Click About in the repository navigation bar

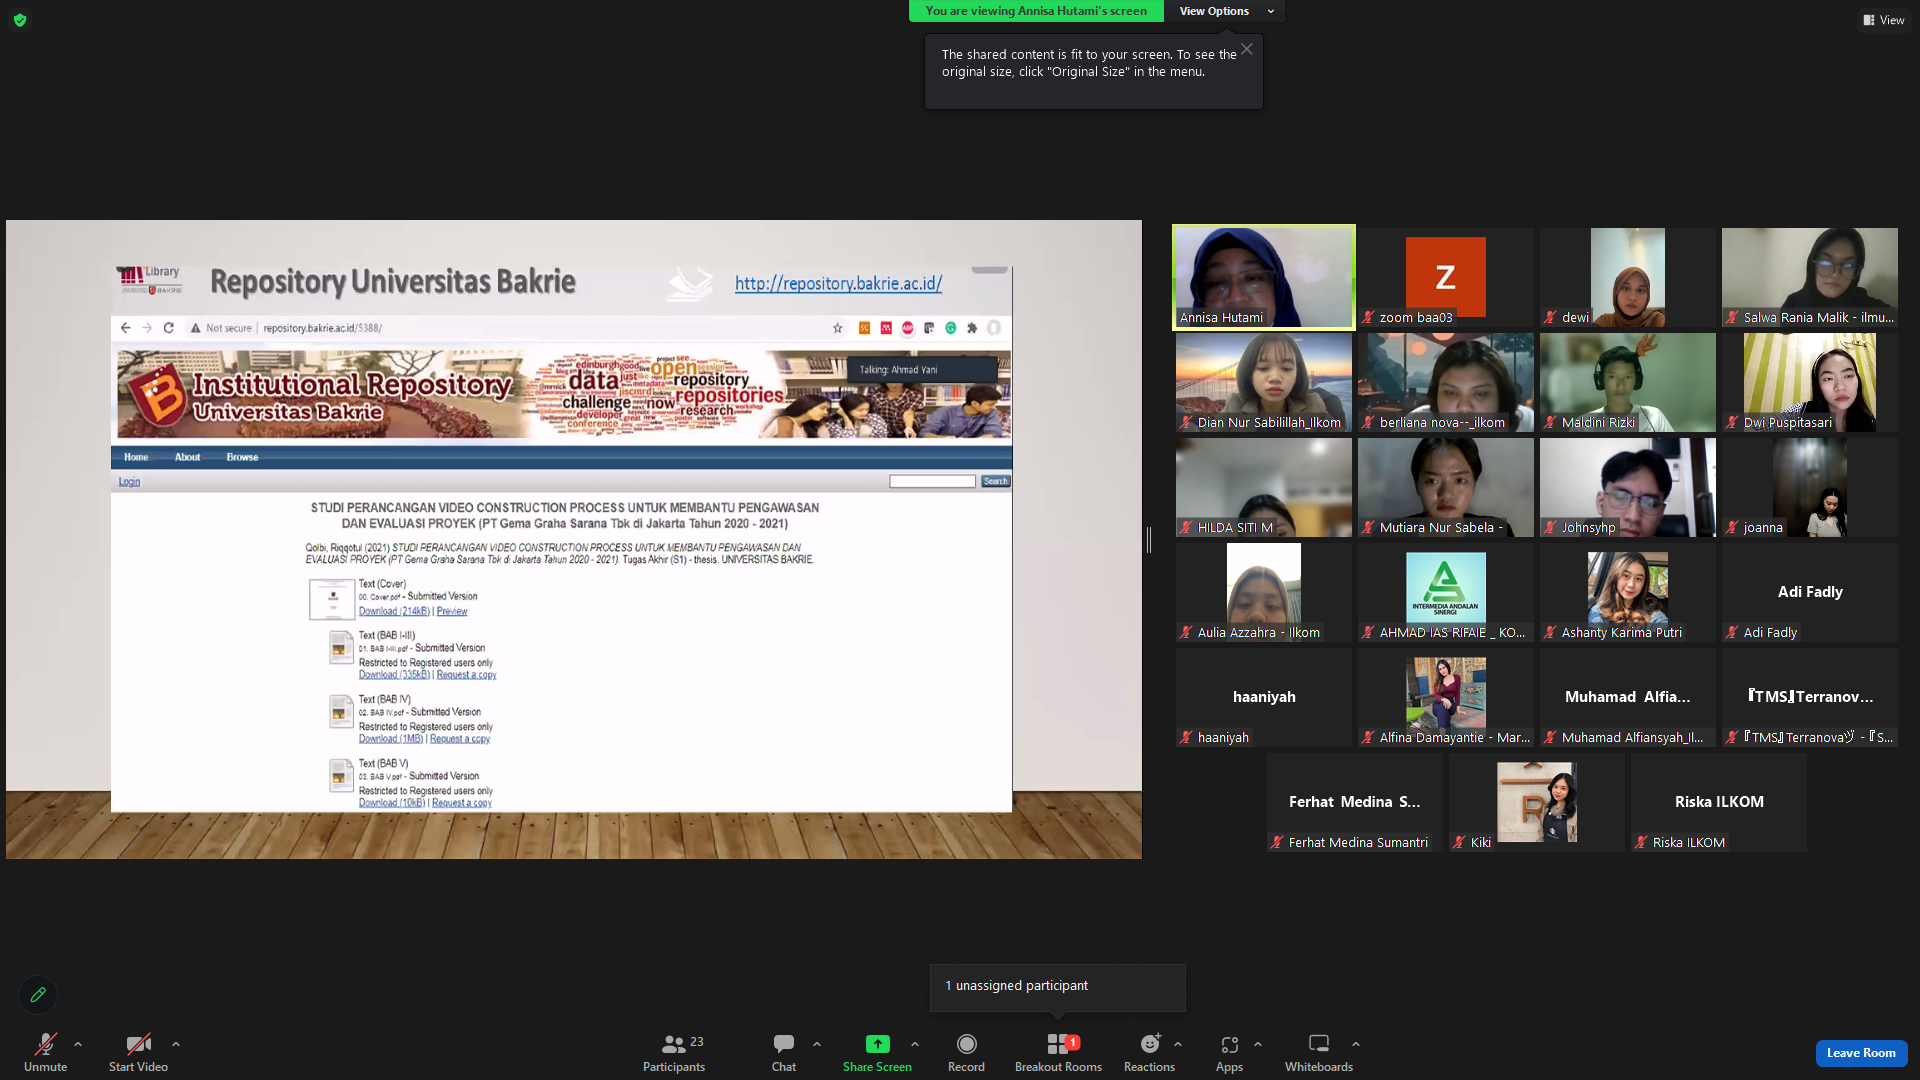187,457
